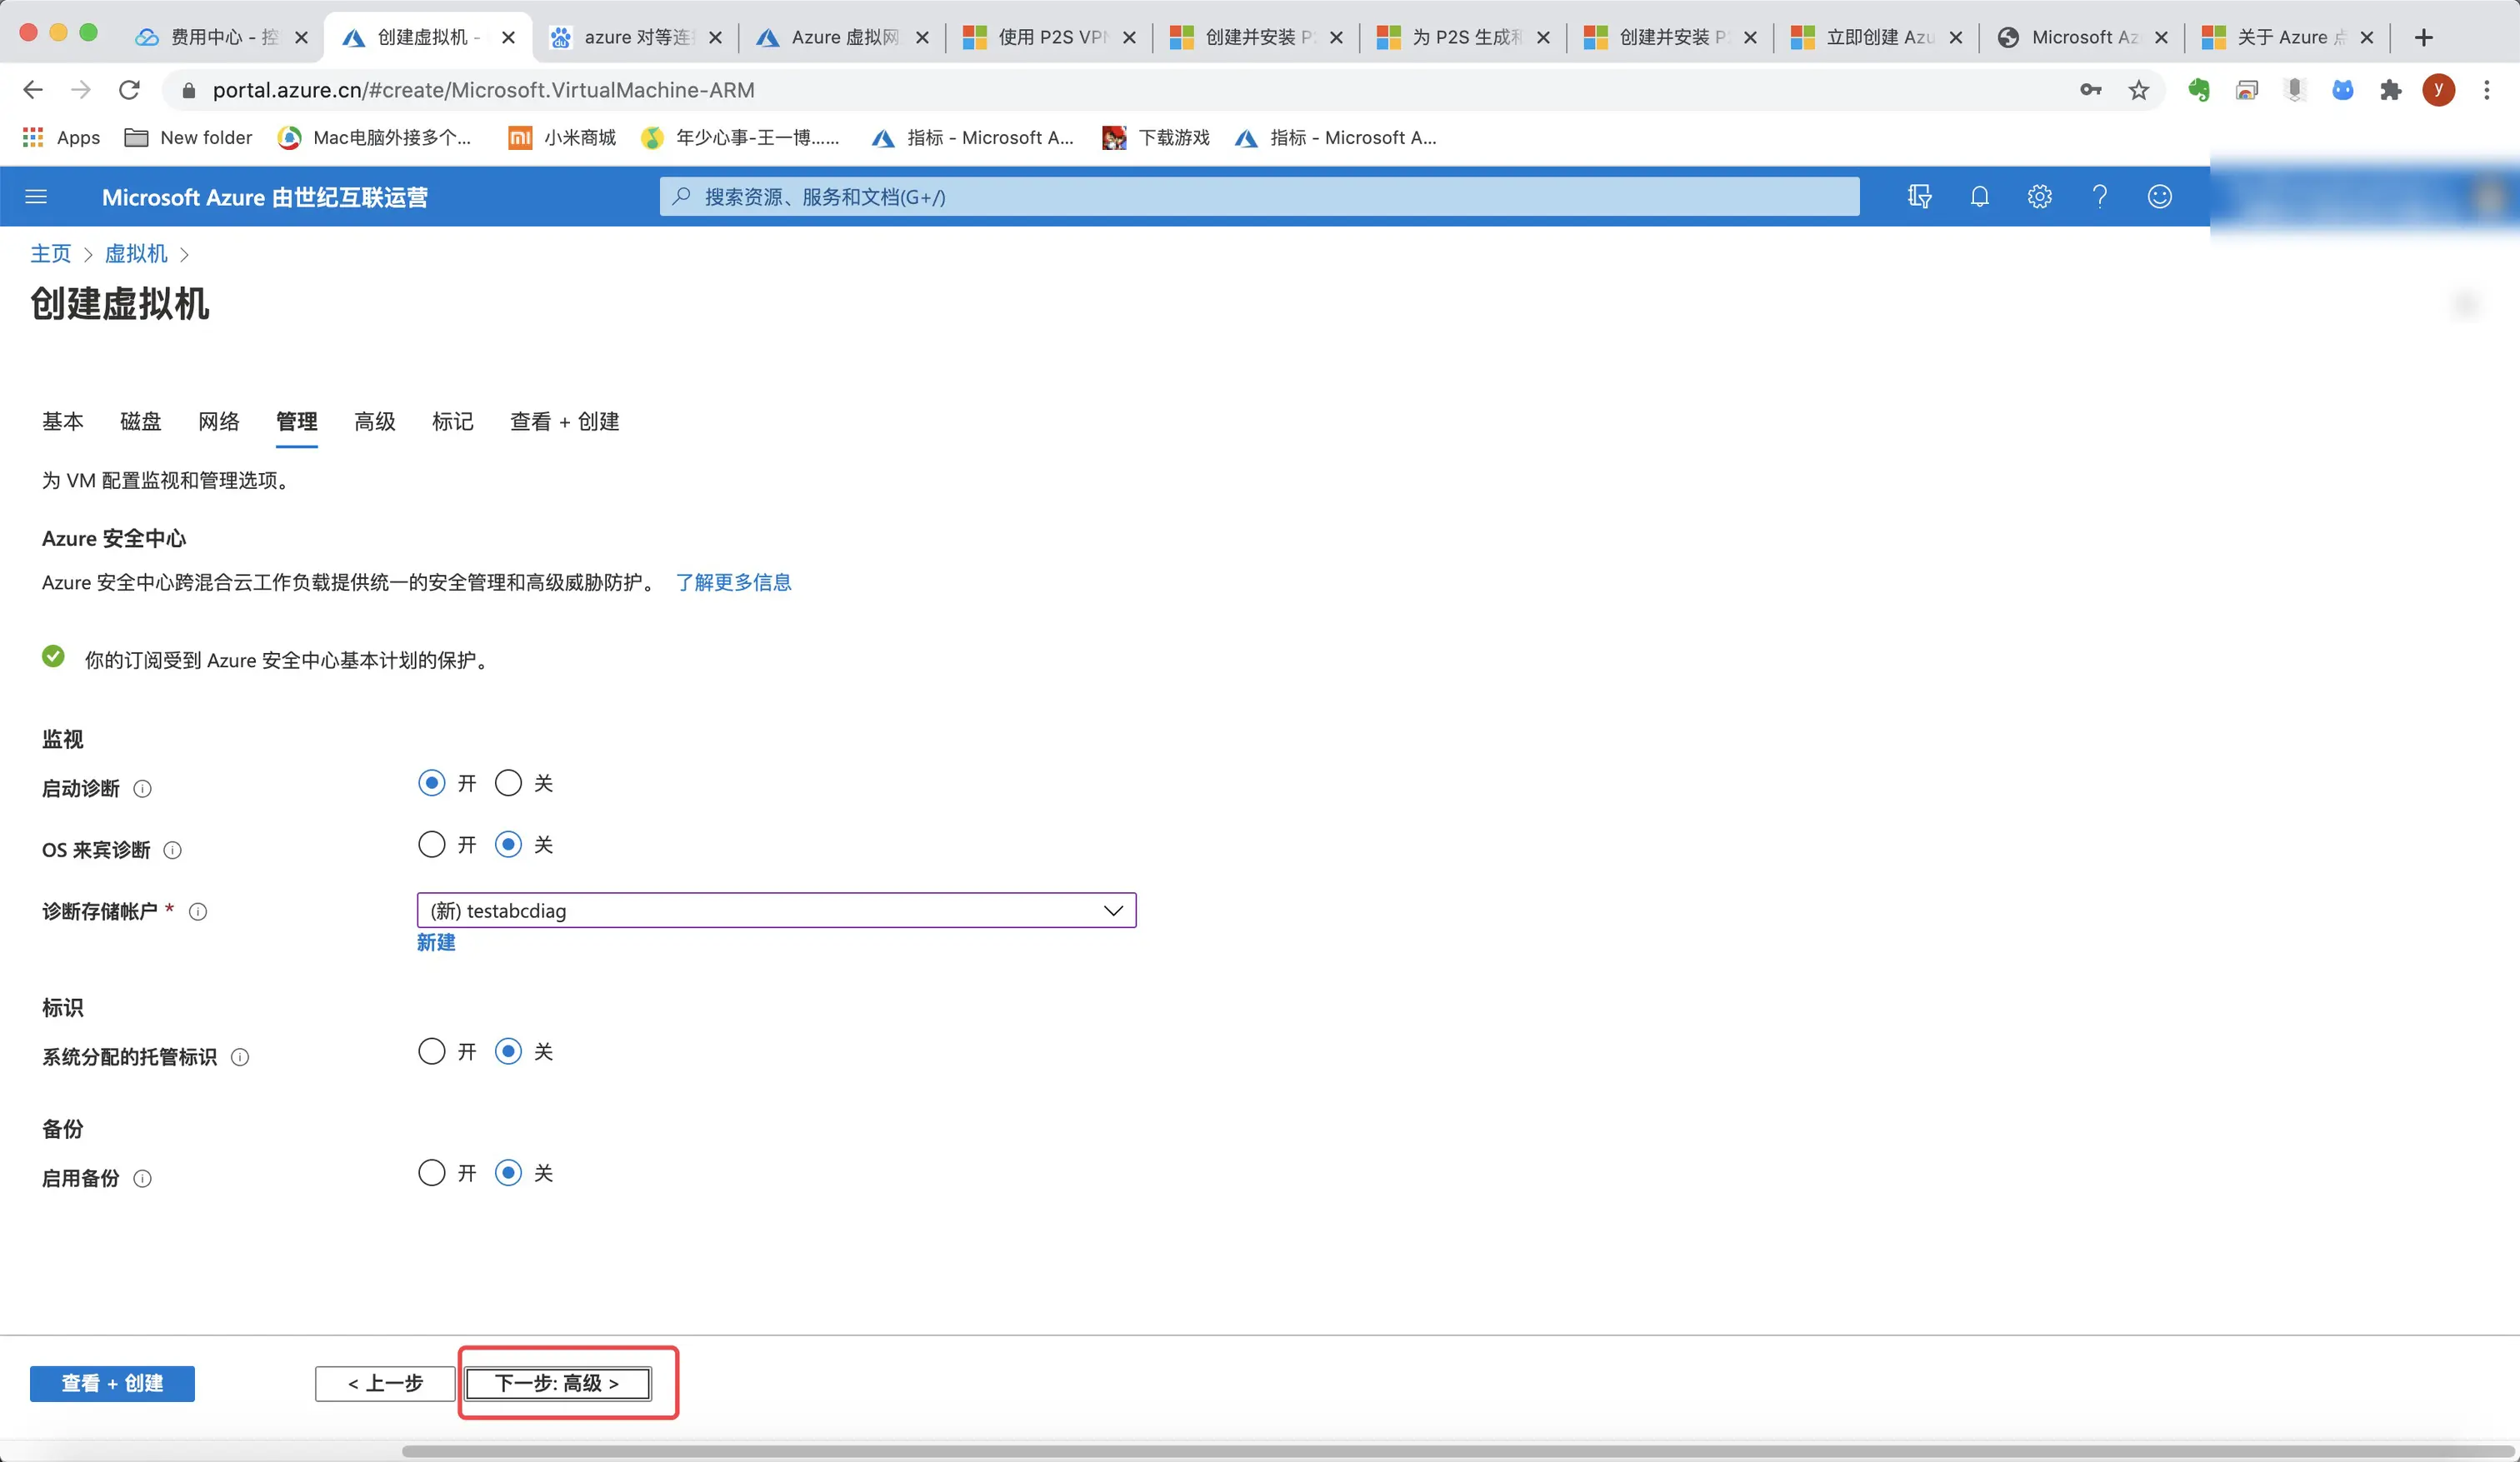
Task: Open the feedback smiley icon
Action: tap(2159, 197)
